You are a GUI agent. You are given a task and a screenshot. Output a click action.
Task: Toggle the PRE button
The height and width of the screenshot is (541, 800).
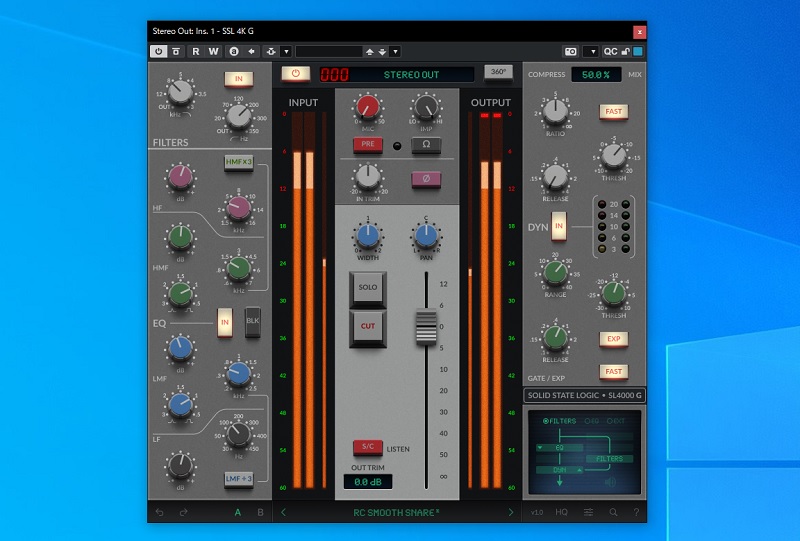[367, 144]
